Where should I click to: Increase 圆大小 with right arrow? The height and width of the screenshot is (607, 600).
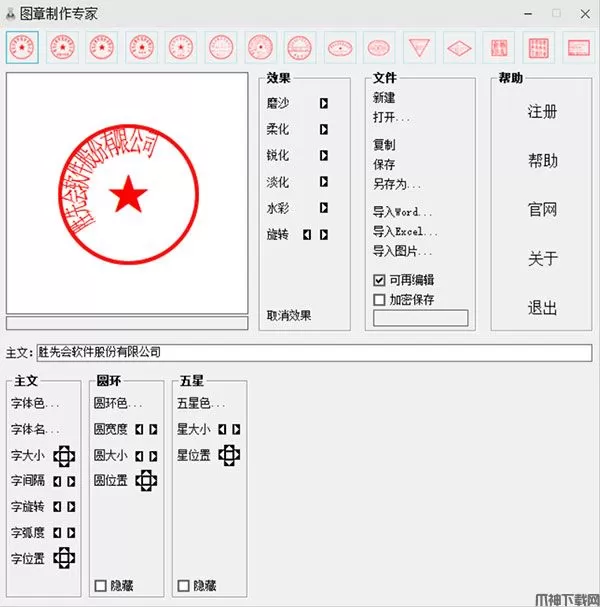point(153,456)
